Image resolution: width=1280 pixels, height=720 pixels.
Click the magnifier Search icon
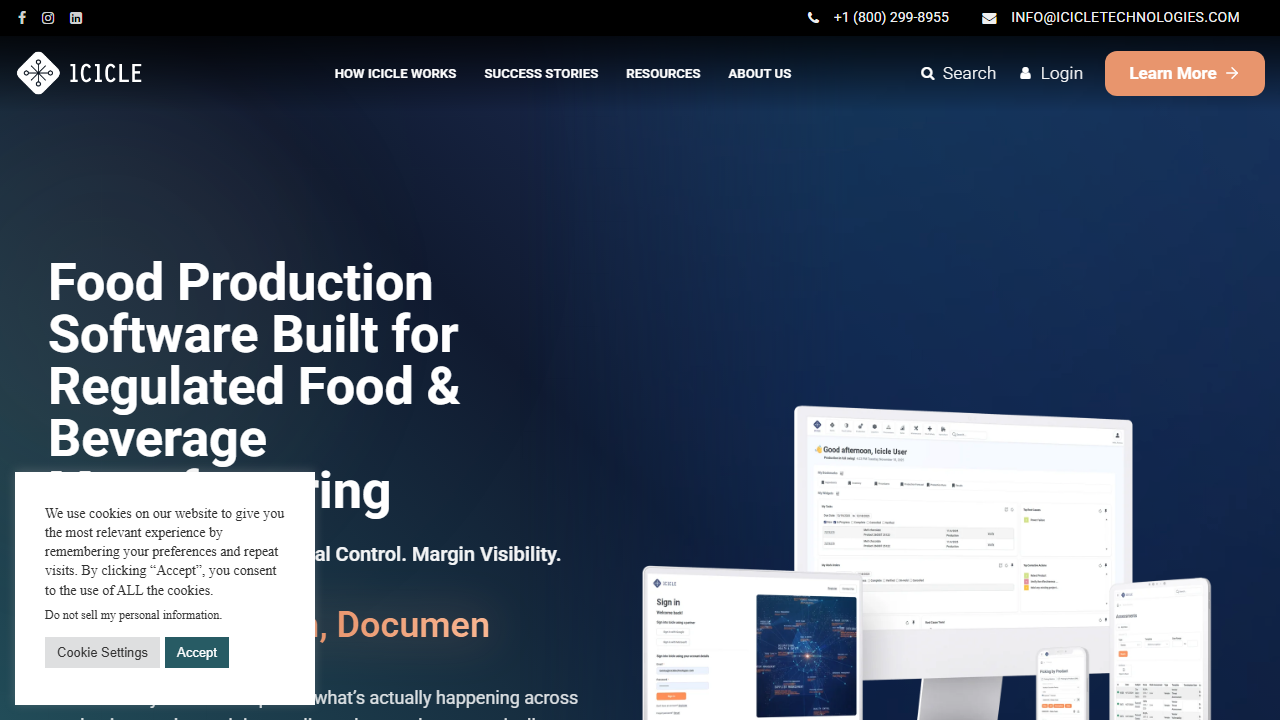928,74
